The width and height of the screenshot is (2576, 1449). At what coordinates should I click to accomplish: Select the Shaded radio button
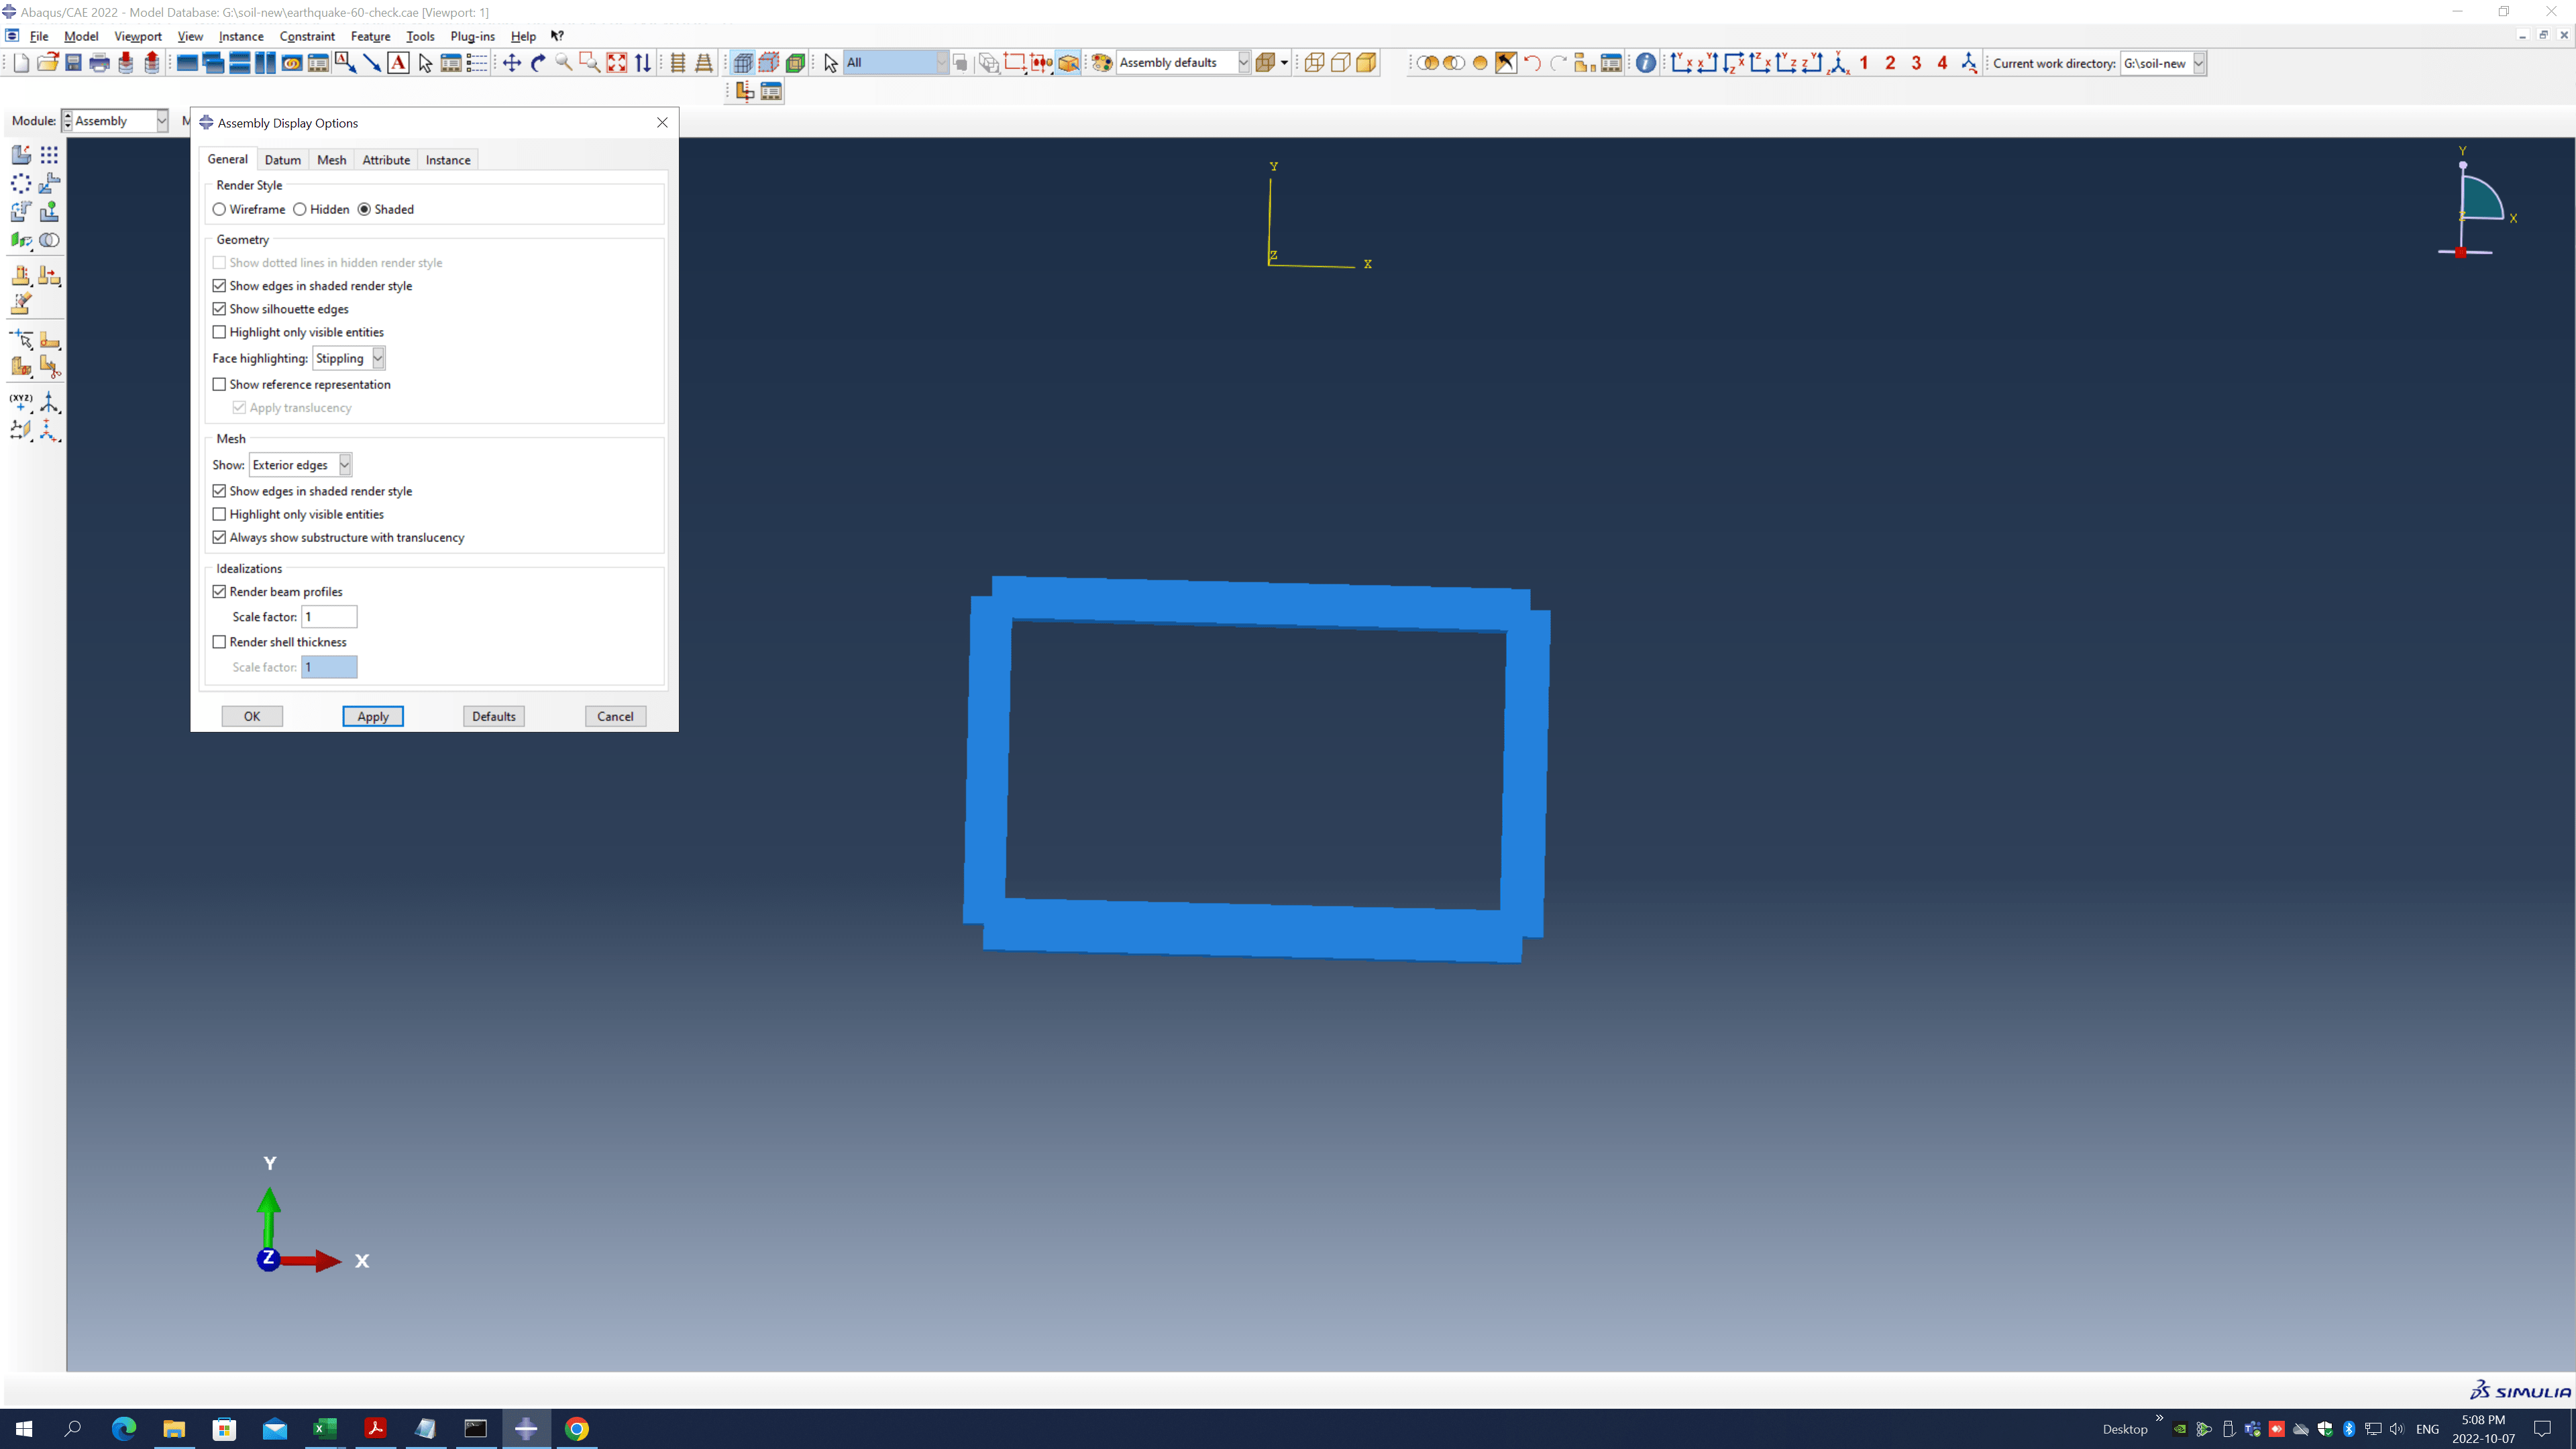click(364, 209)
